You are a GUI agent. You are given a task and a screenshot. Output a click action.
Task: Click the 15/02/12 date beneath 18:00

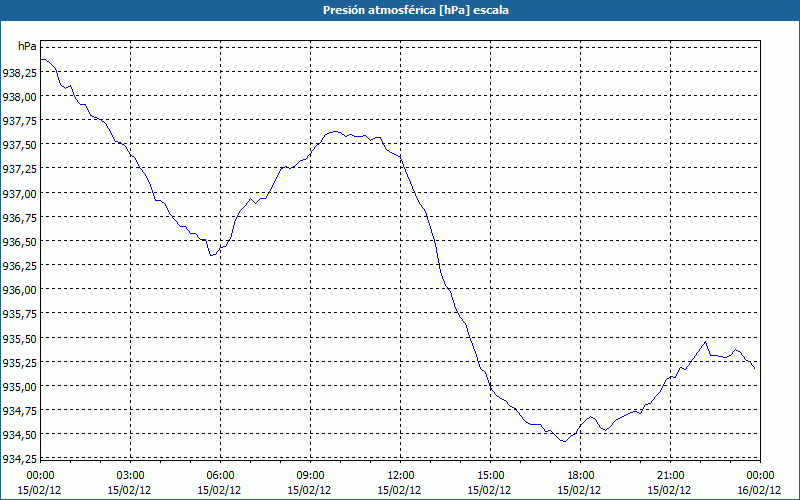pos(579,490)
